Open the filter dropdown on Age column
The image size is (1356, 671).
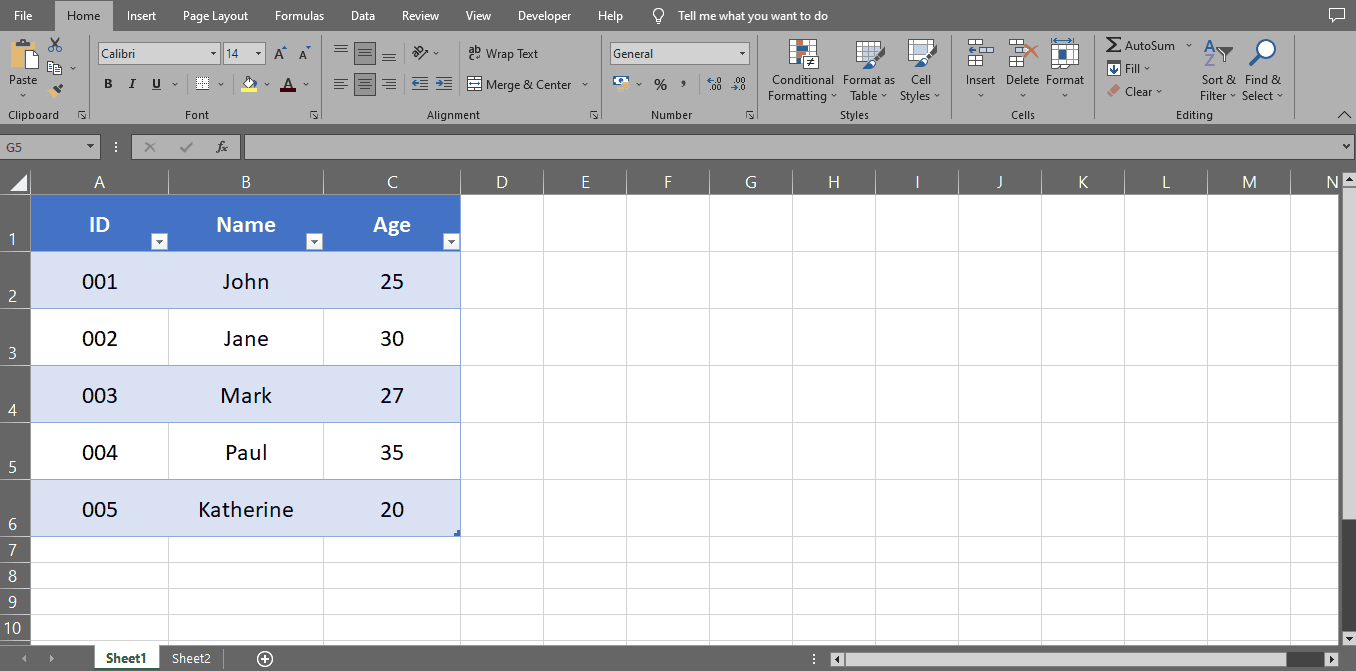451,241
